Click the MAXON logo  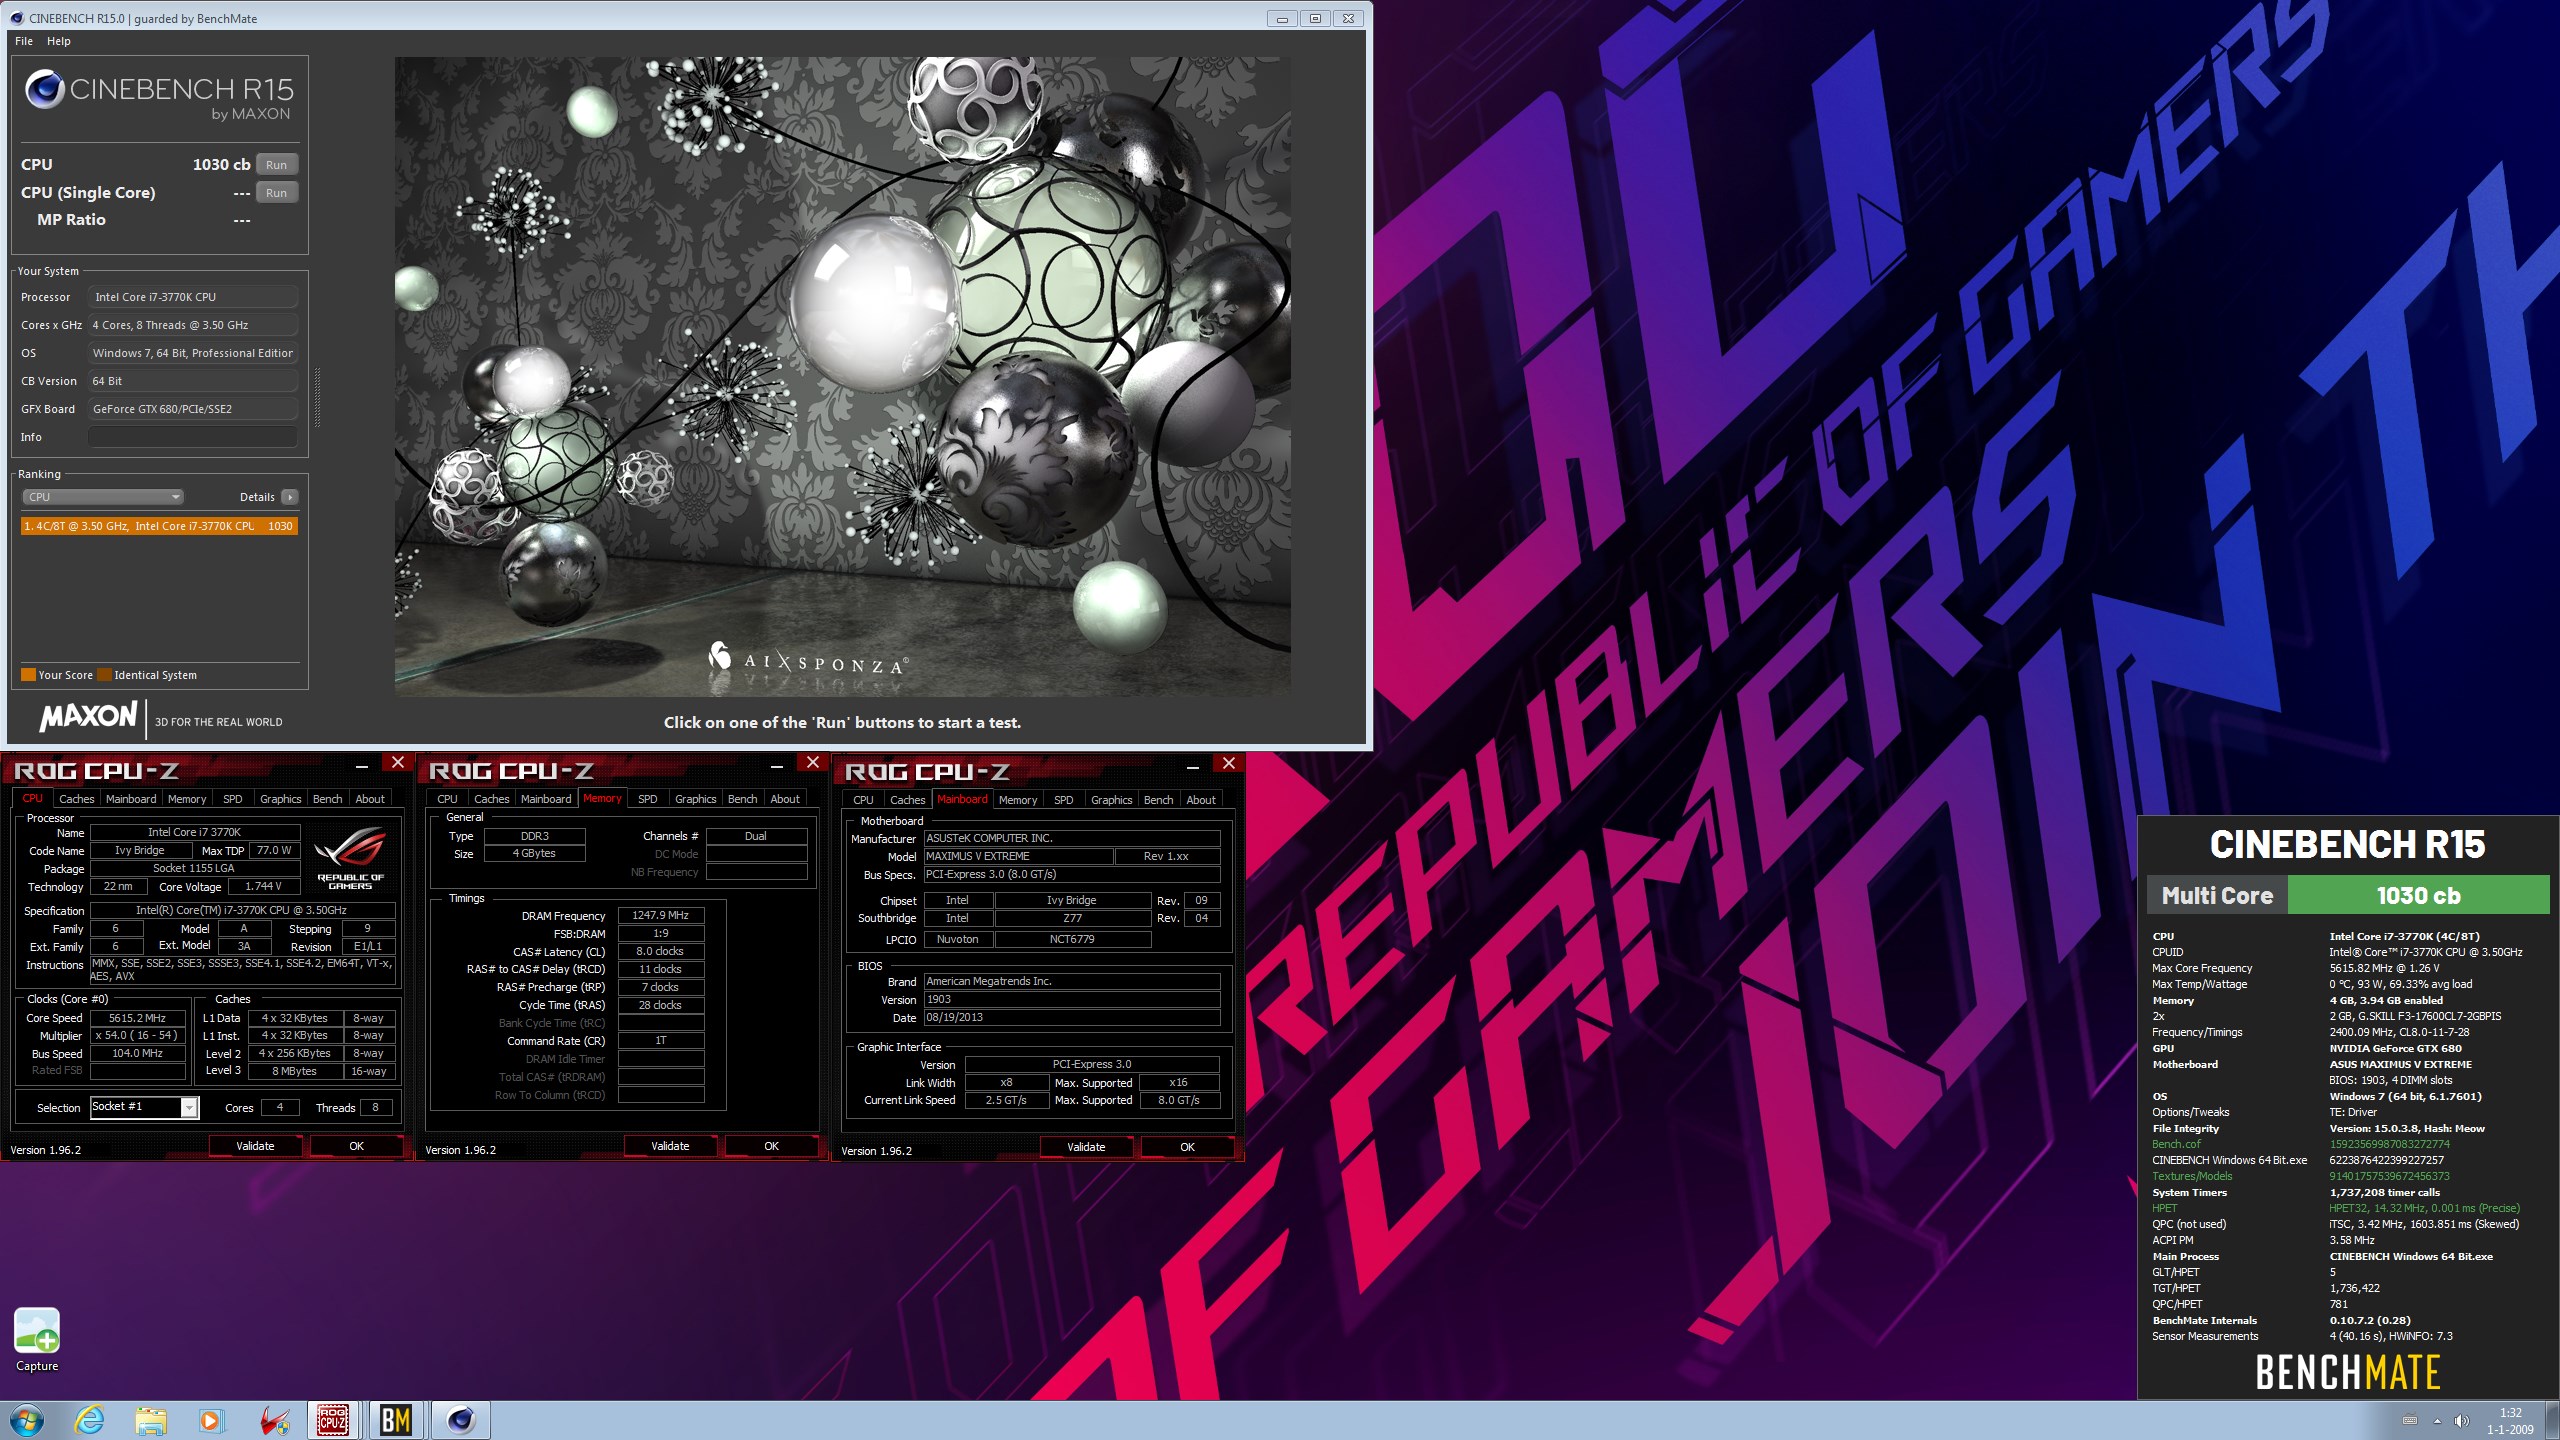coord(88,715)
